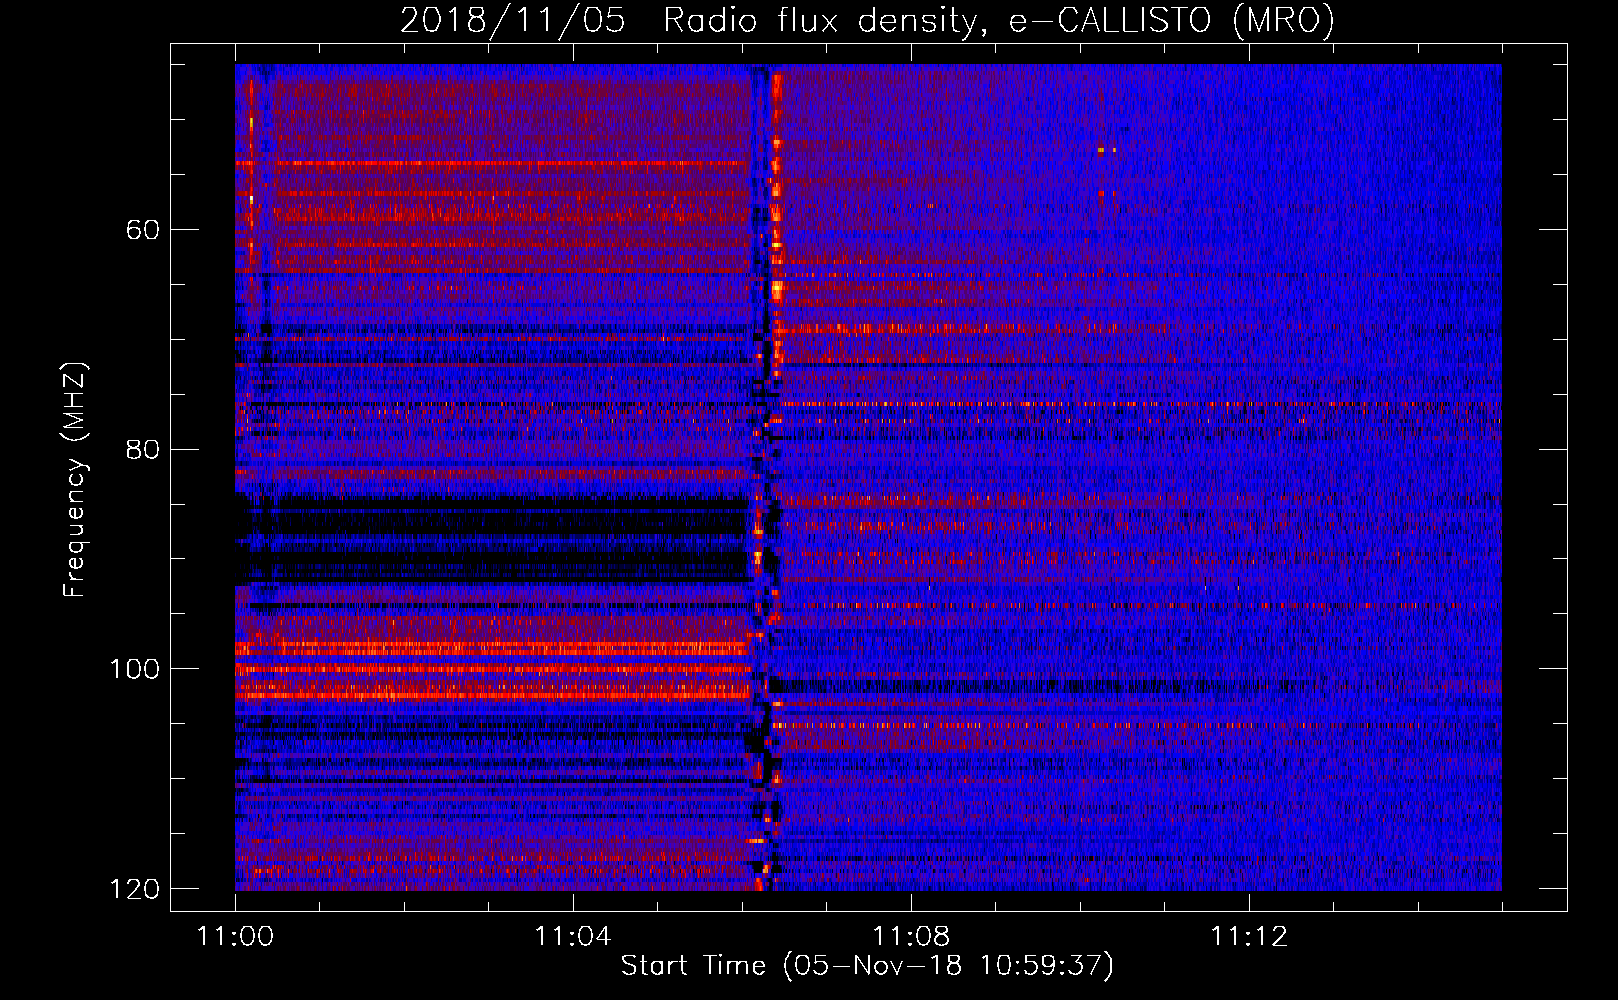Click the 'Frequency (MHZ)' axis label
This screenshot has height=1000, width=1618.
pyautogui.click(x=75, y=480)
